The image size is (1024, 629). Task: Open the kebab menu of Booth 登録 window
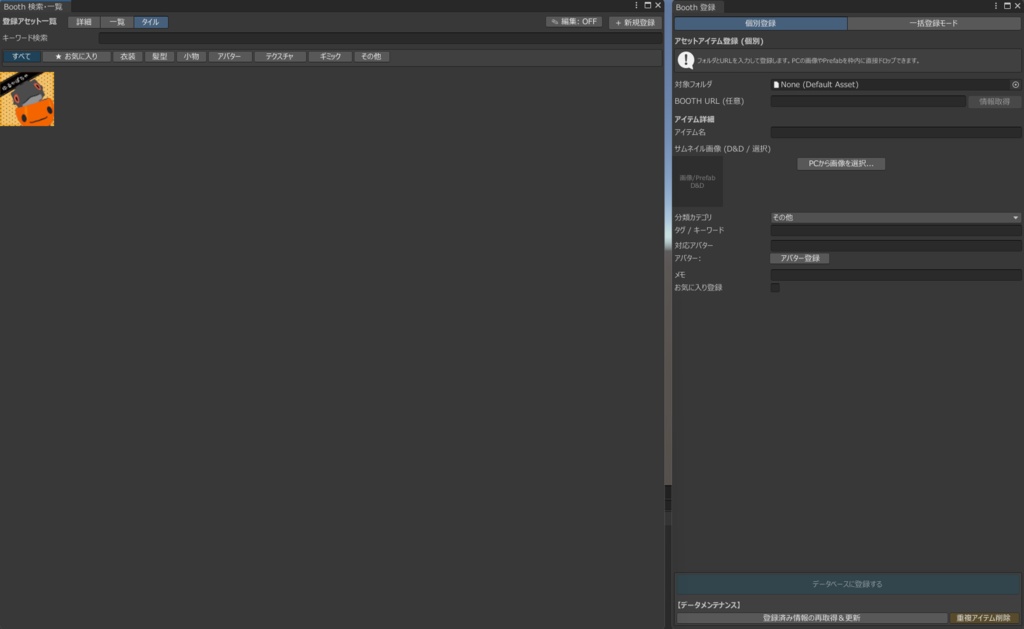(x=995, y=6)
